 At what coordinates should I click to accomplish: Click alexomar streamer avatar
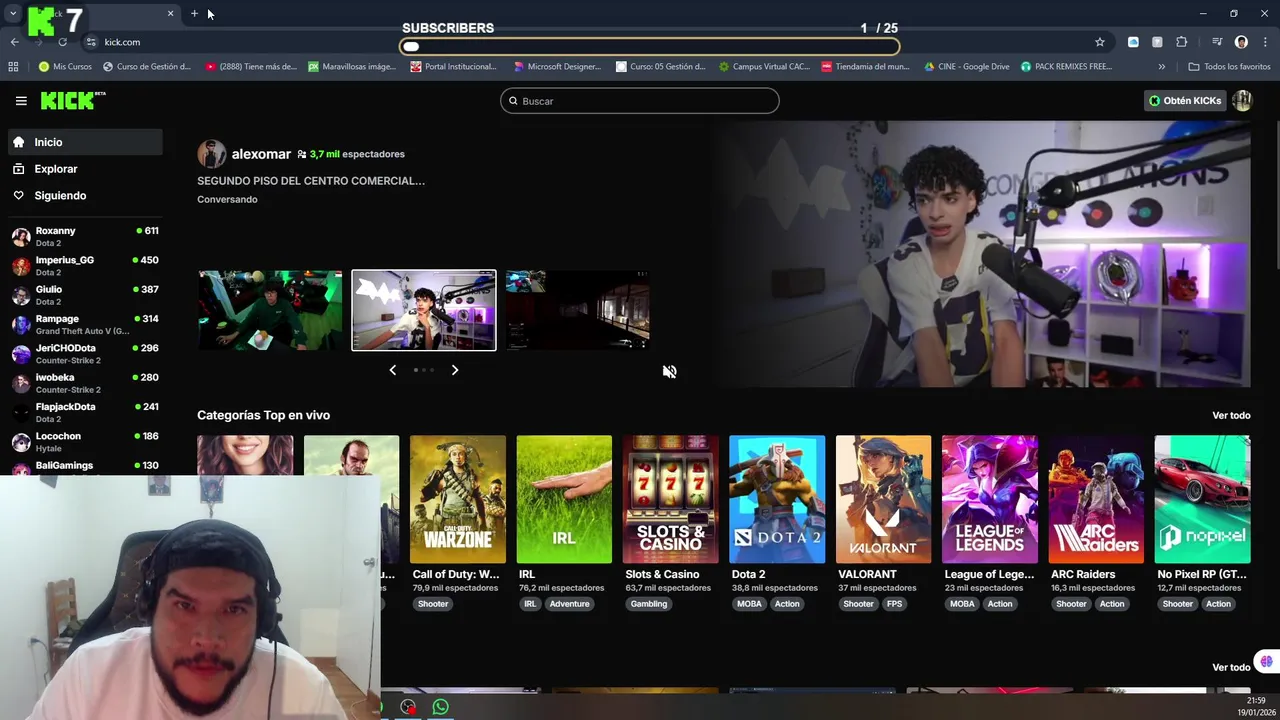point(211,154)
